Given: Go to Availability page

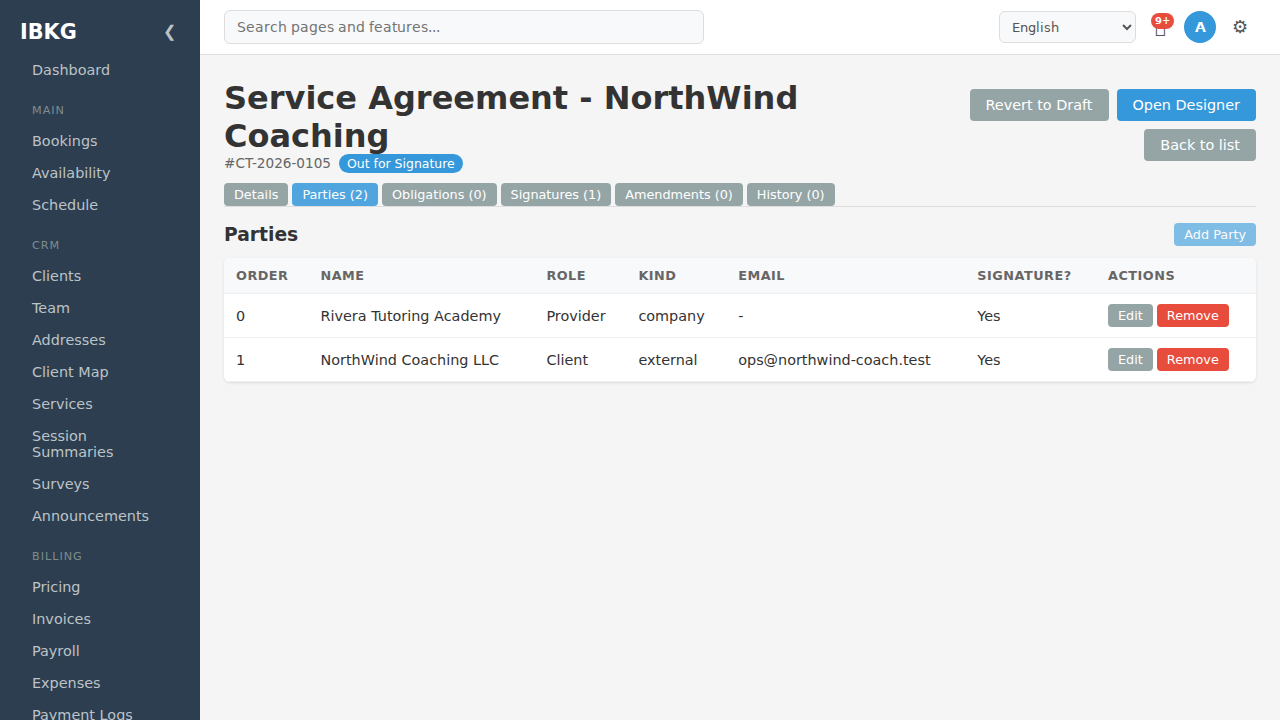Looking at the screenshot, I should coord(71,173).
